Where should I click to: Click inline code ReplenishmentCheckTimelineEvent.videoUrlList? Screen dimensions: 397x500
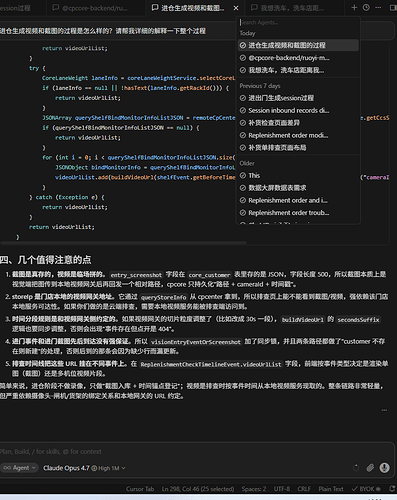pyautogui.click(x=211, y=364)
